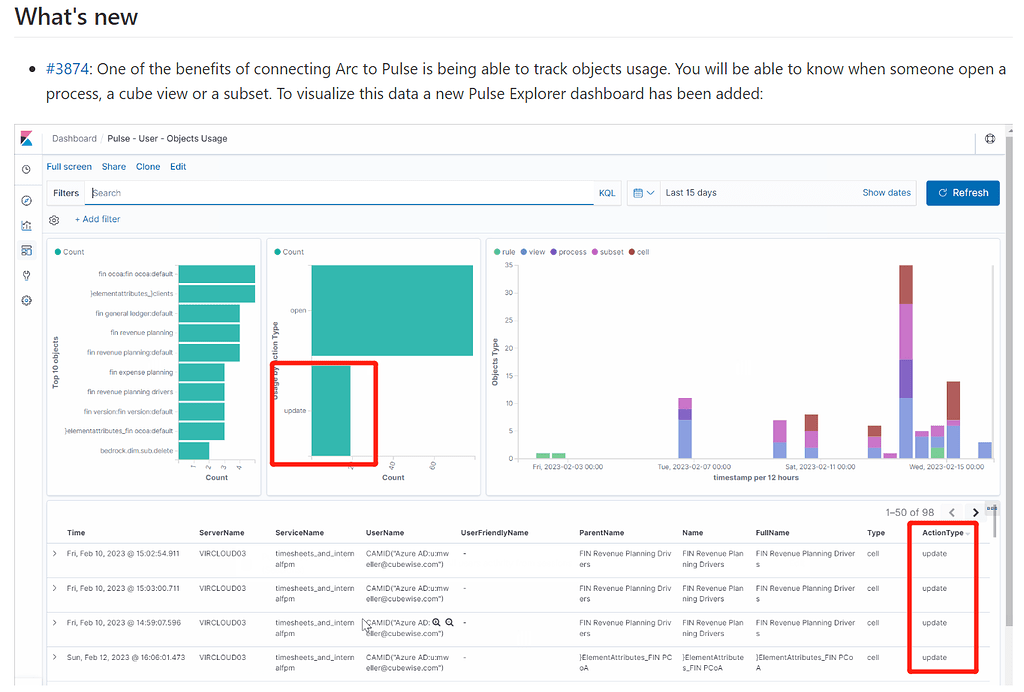Click the Elastic logo in the top corner
The height and width of the screenshot is (692, 1024).
[26, 139]
